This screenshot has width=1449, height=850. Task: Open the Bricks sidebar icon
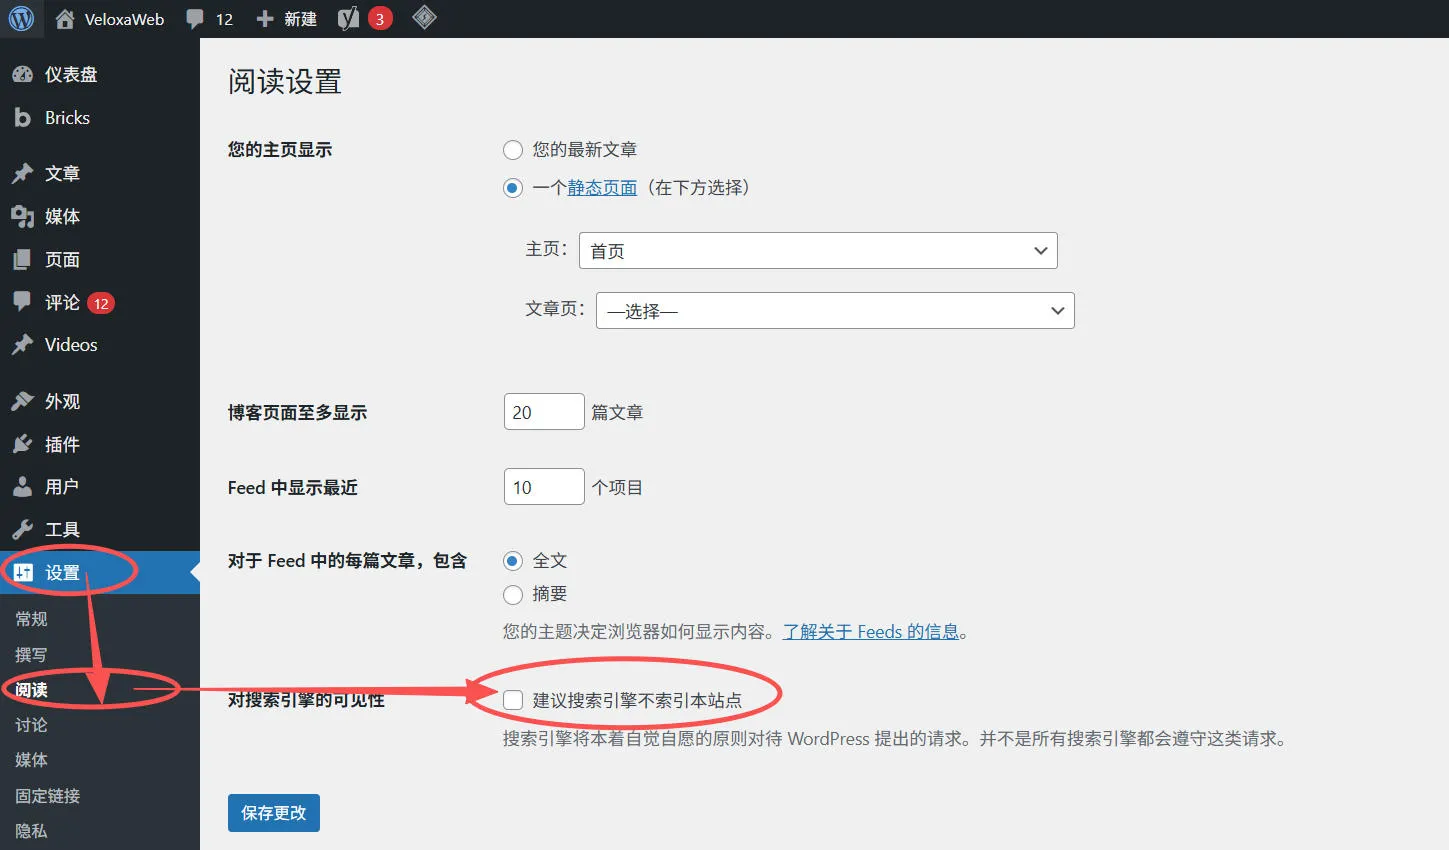coord(22,118)
